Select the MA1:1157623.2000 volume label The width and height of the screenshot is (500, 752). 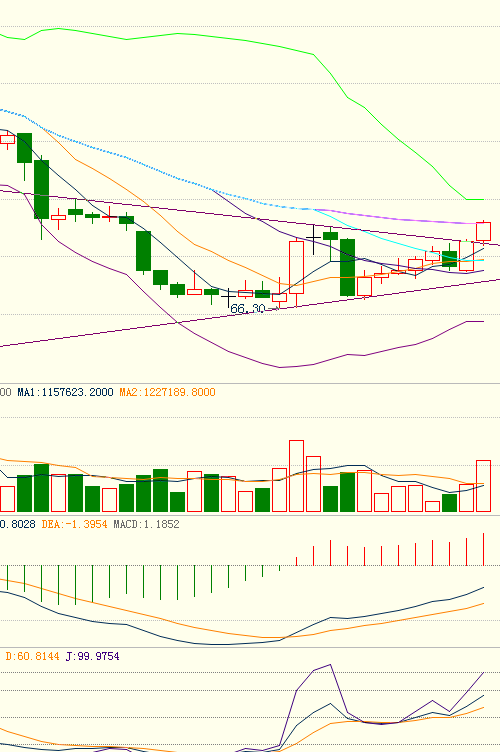65,392
